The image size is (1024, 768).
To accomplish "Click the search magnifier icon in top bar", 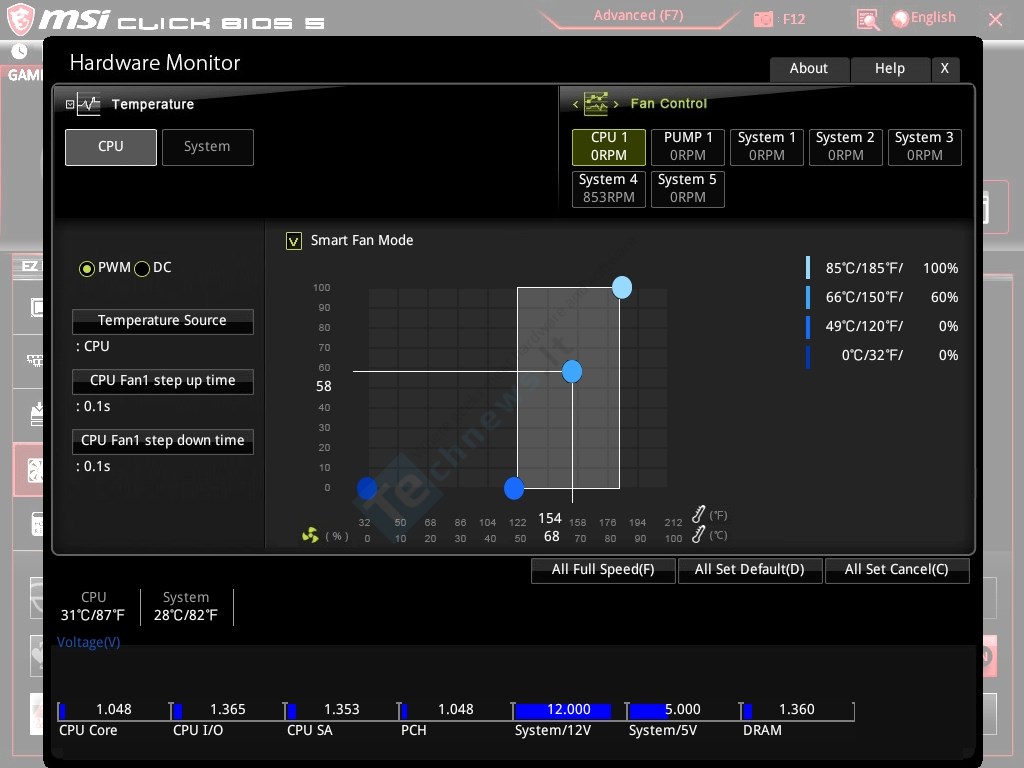I will pos(868,19).
